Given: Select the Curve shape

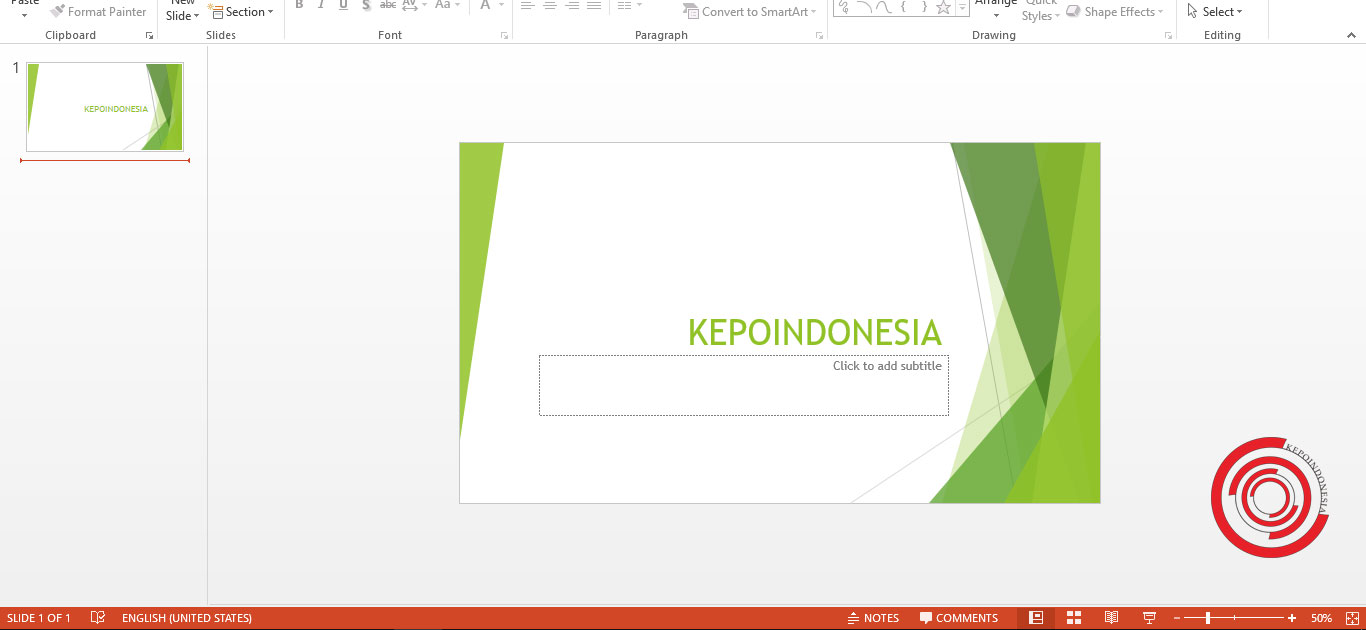Looking at the screenshot, I should [x=883, y=7].
